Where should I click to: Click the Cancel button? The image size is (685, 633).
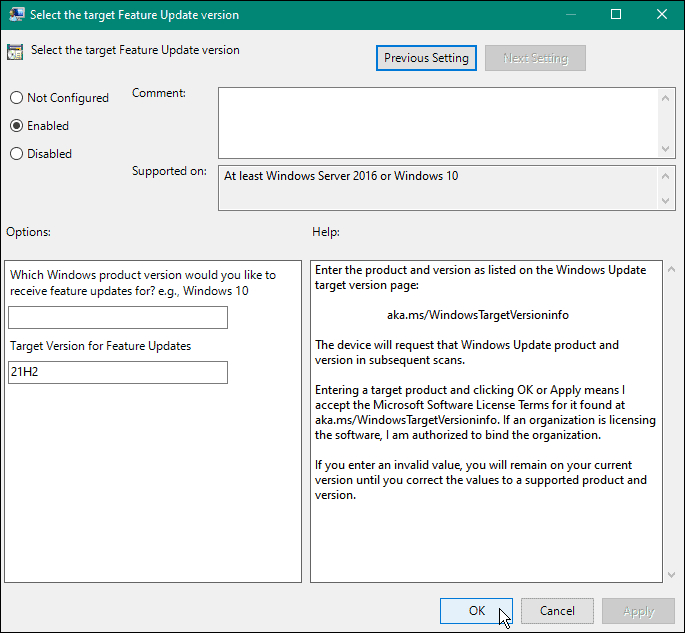pyautogui.click(x=557, y=611)
